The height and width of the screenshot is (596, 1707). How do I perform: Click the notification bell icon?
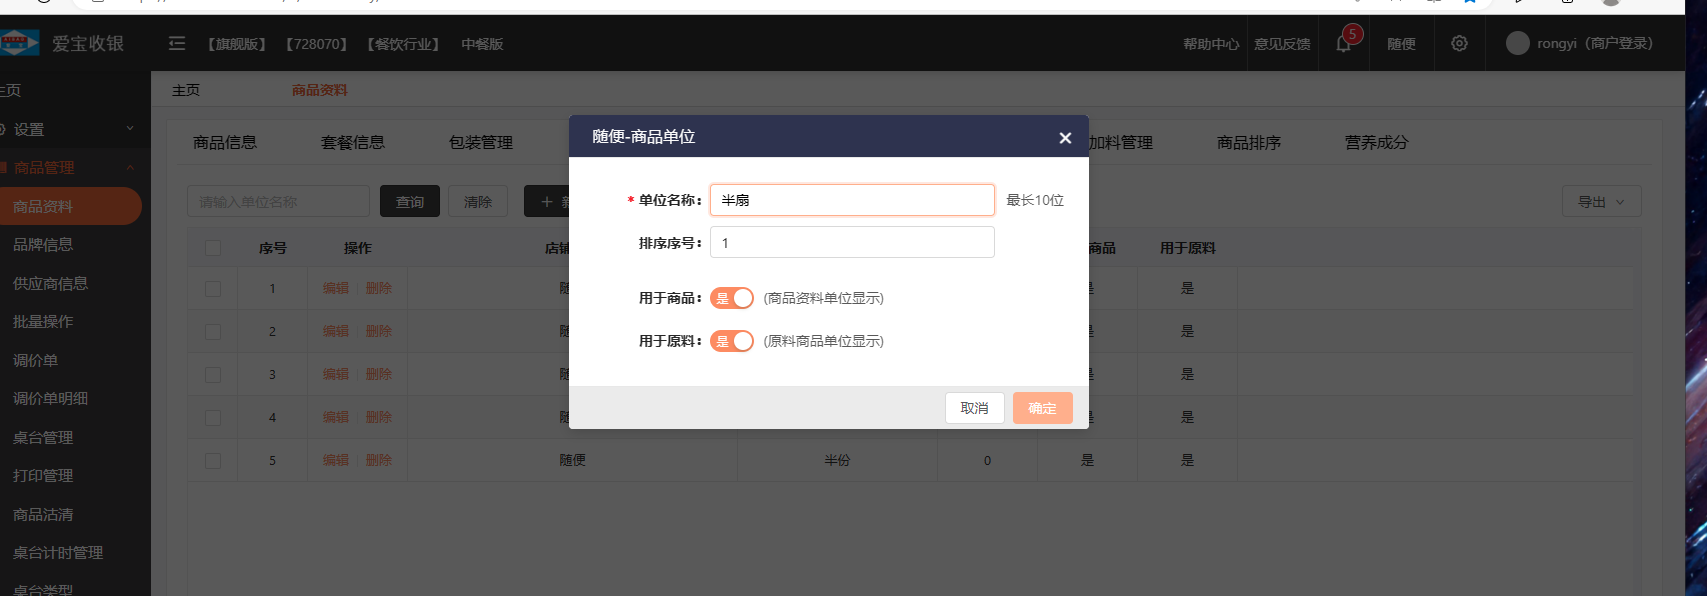coord(1343,44)
